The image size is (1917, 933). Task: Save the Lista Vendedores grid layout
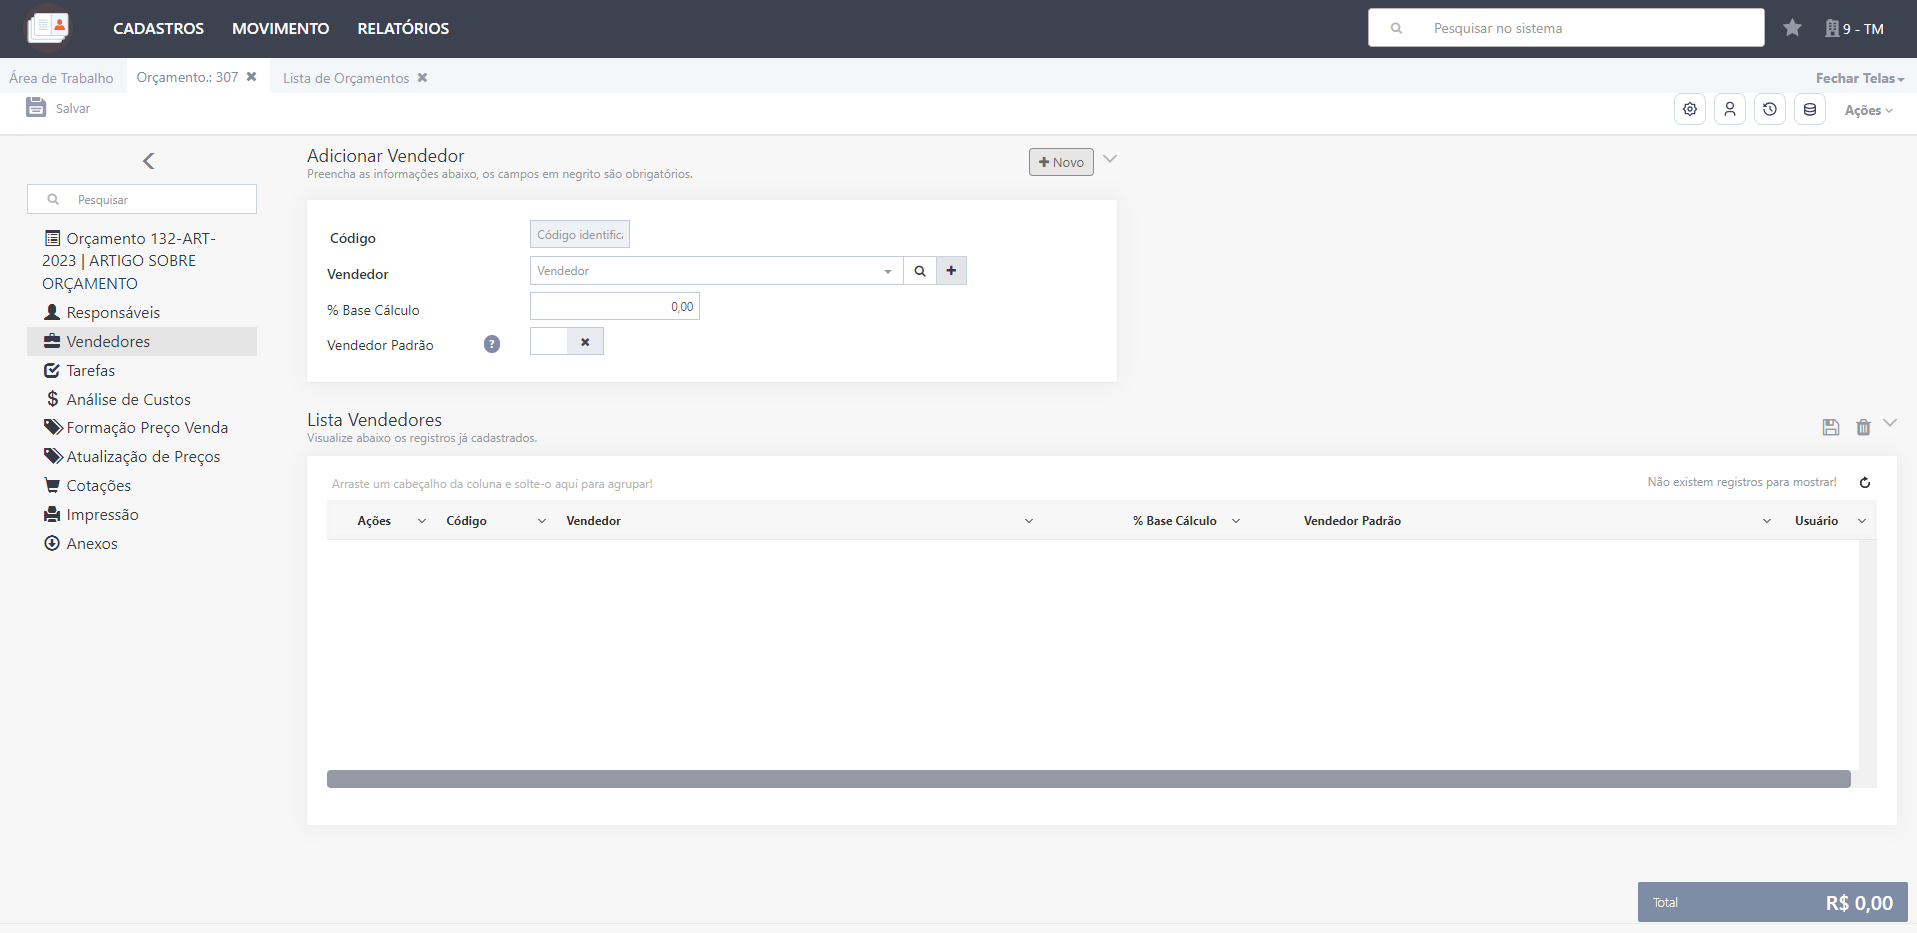(x=1830, y=427)
